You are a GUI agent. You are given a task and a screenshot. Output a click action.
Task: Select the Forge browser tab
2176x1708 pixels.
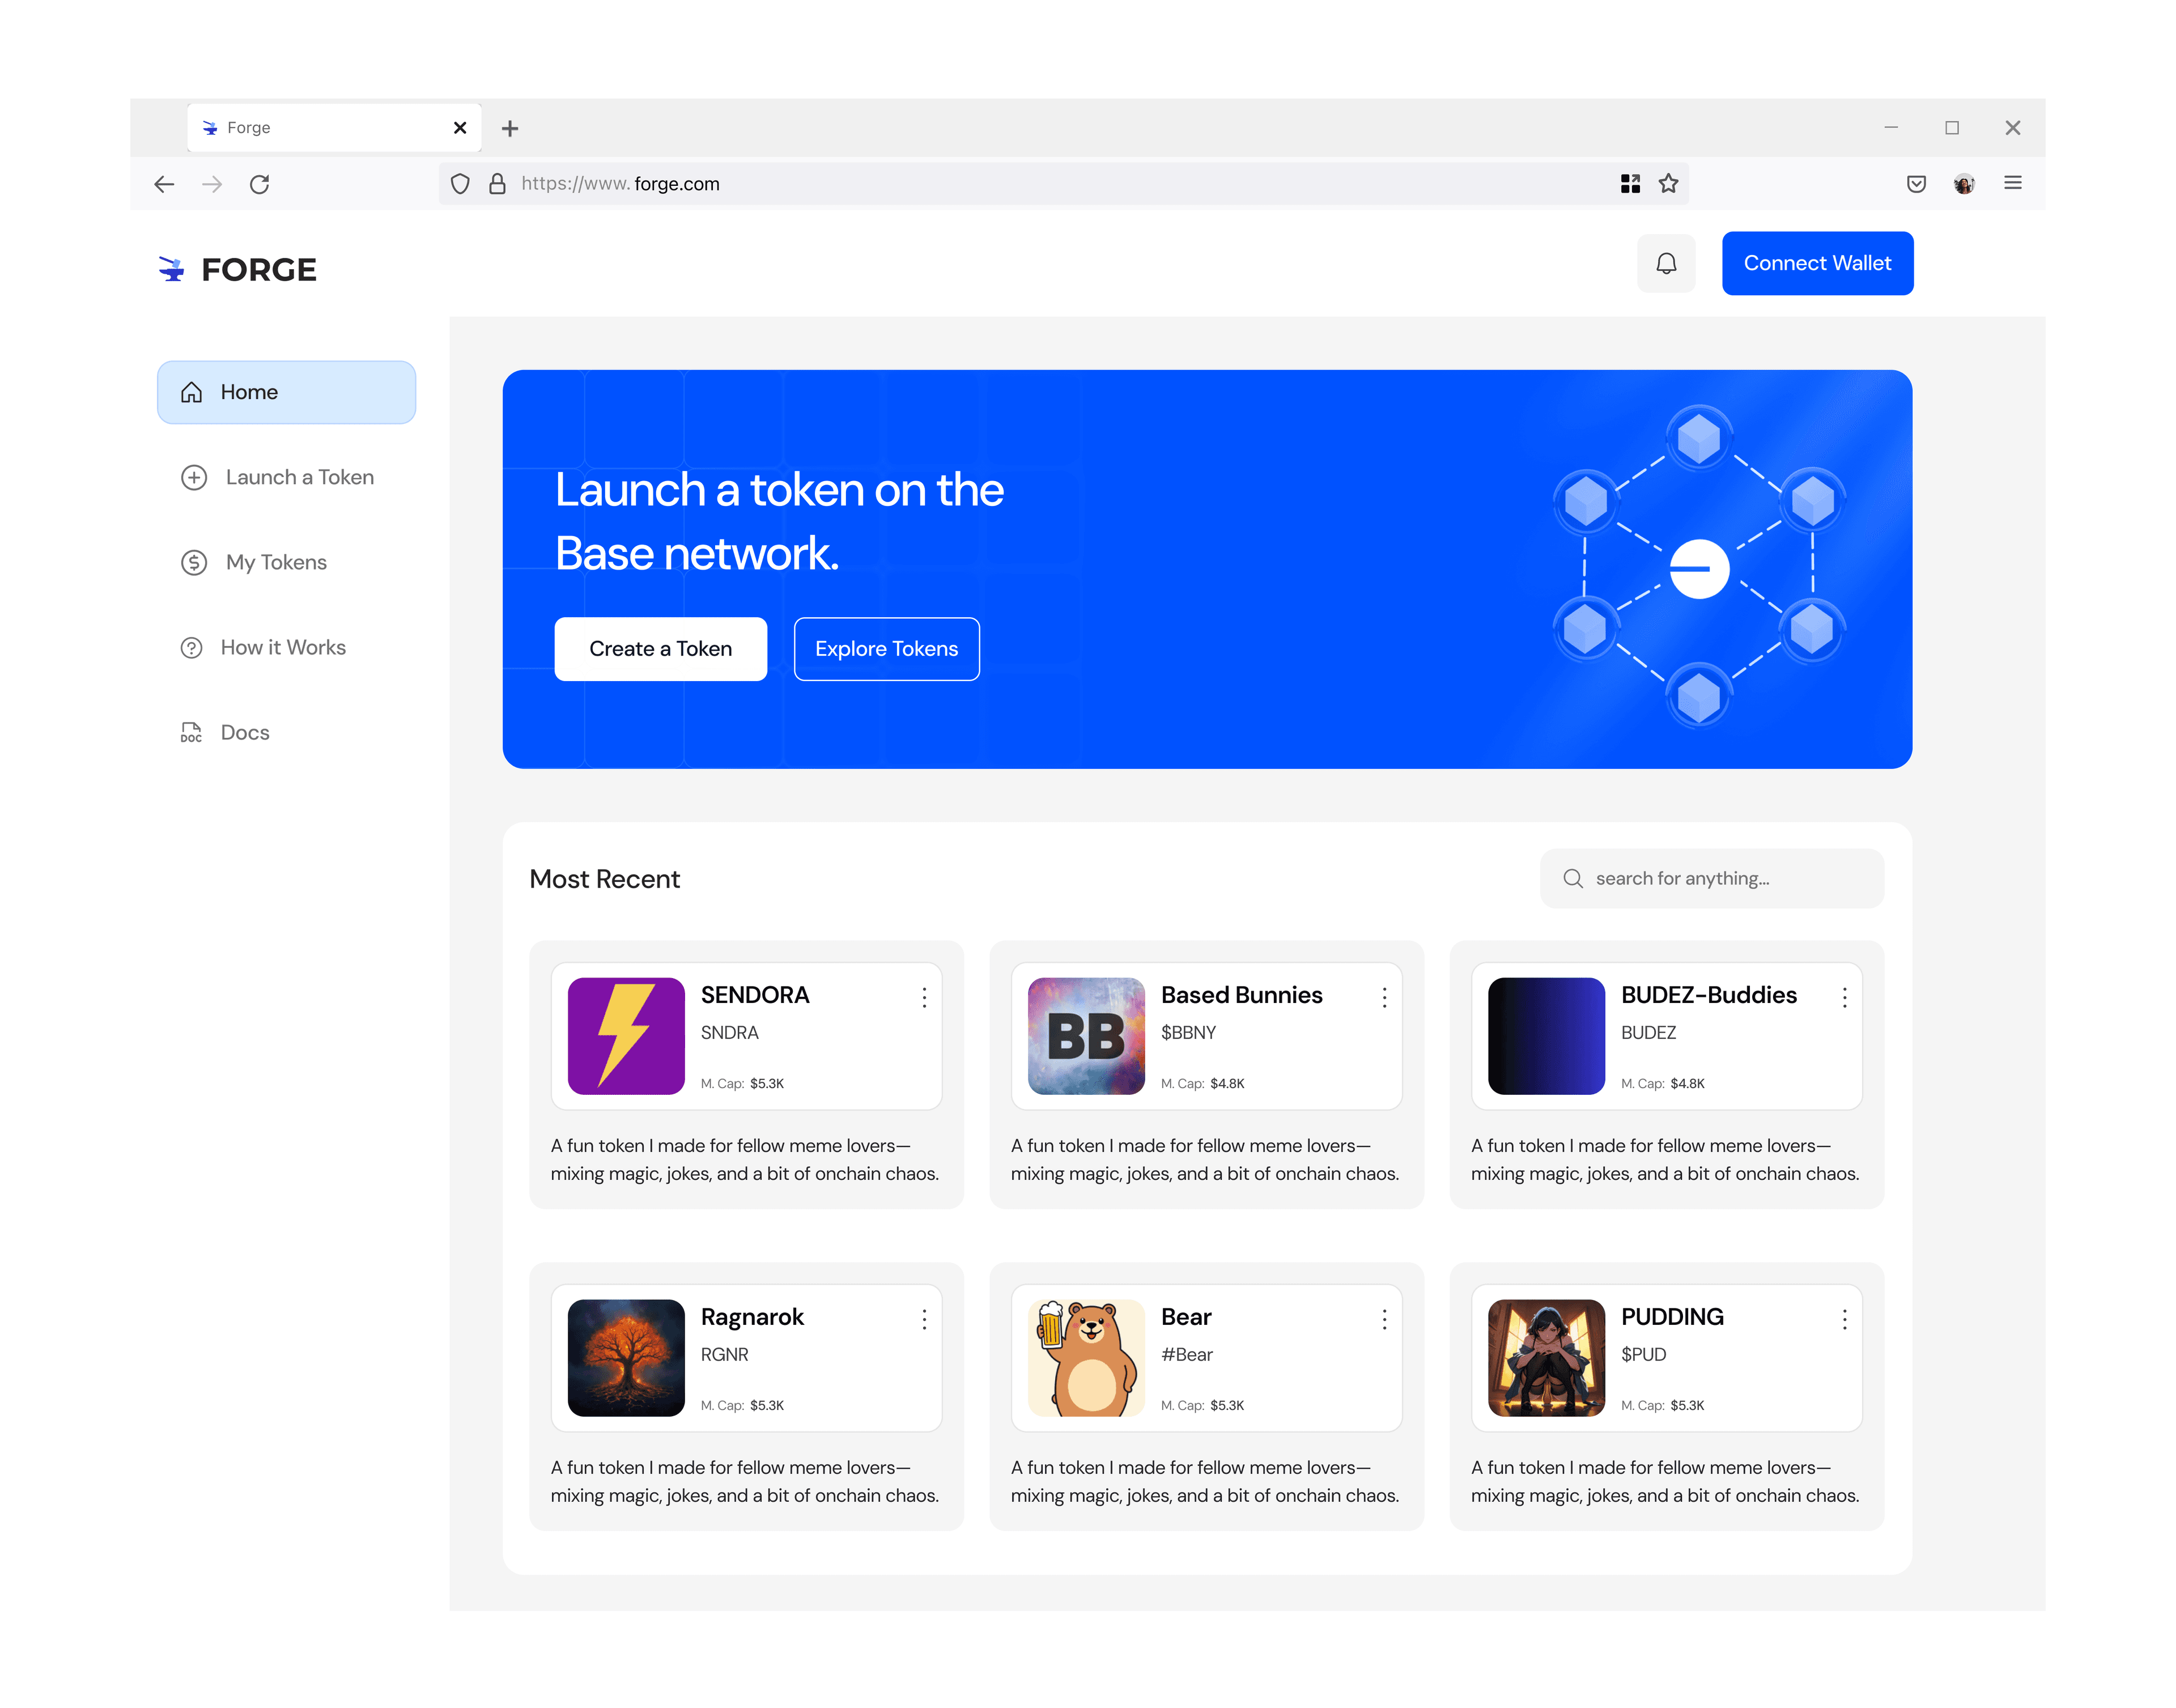(x=334, y=128)
